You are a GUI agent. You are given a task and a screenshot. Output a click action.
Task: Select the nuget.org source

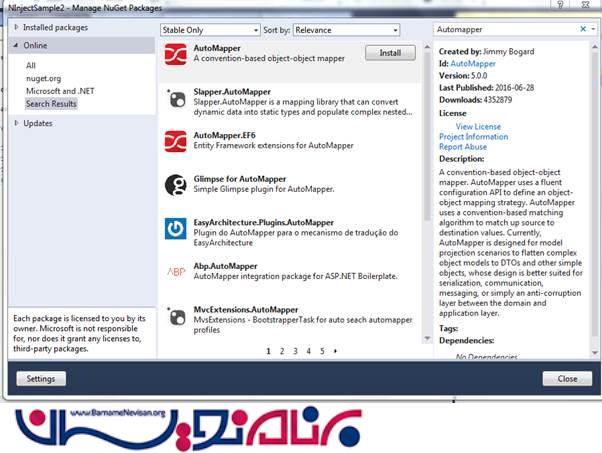pyautogui.click(x=43, y=78)
